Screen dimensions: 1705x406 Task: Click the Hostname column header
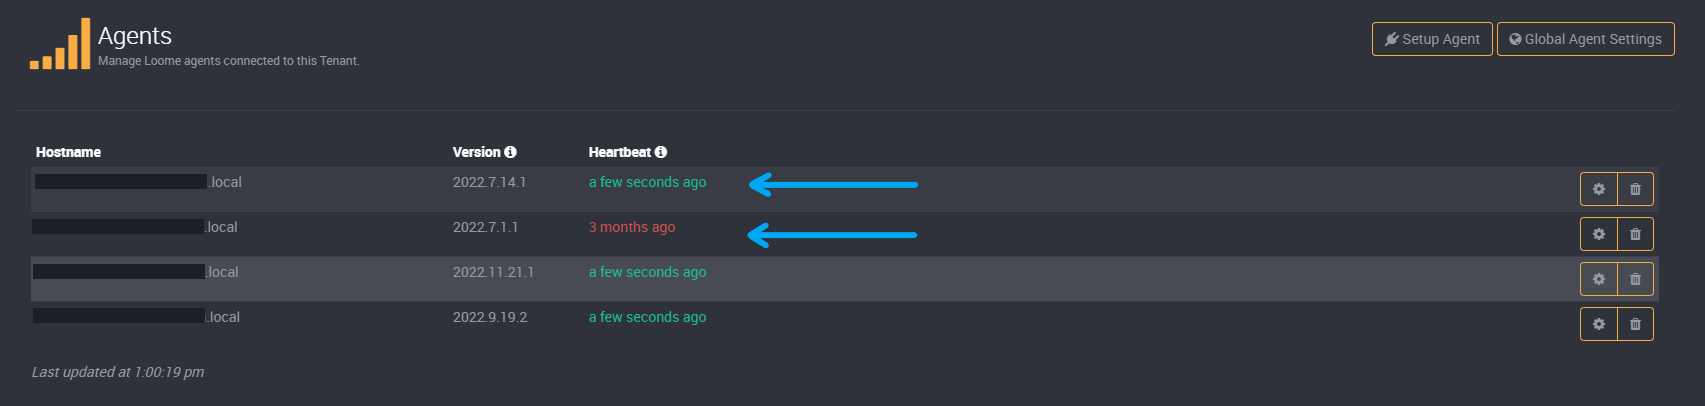coord(68,152)
